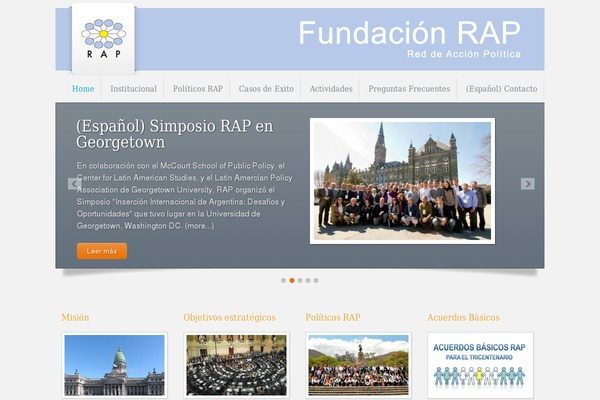Open the Home menu item
Screen dimensions: 600x400
click(x=83, y=89)
